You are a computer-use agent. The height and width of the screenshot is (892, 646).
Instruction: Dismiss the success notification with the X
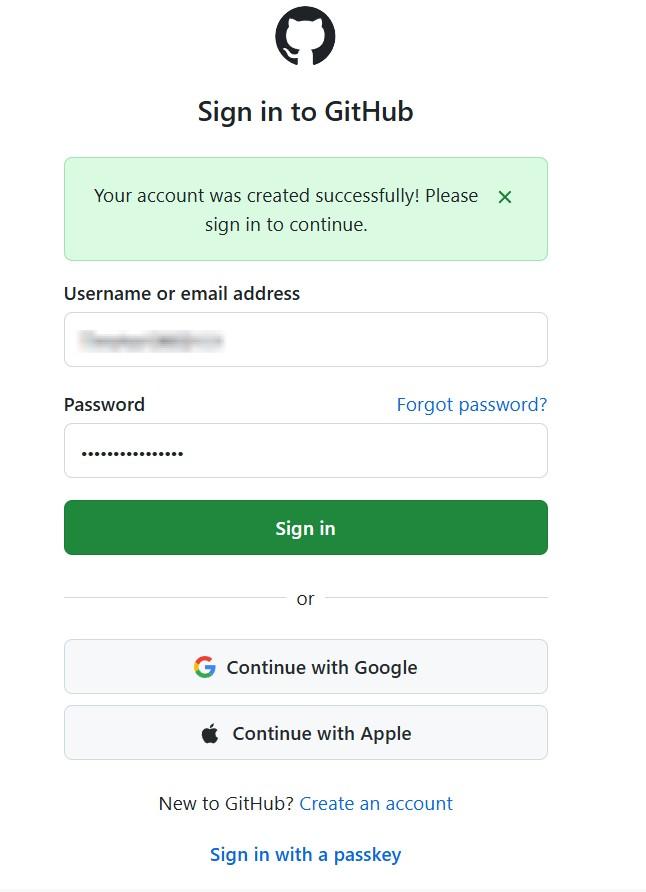click(x=505, y=197)
